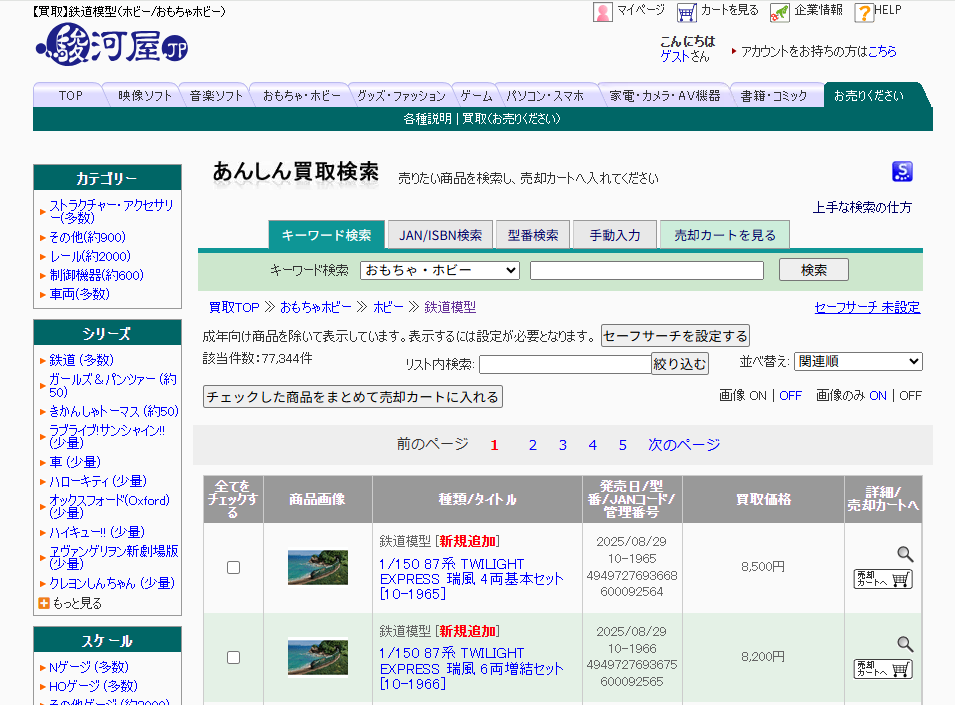Check the second product's selection checkbox
This screenshot has width=955, height=705.
(x=233, y=657)
